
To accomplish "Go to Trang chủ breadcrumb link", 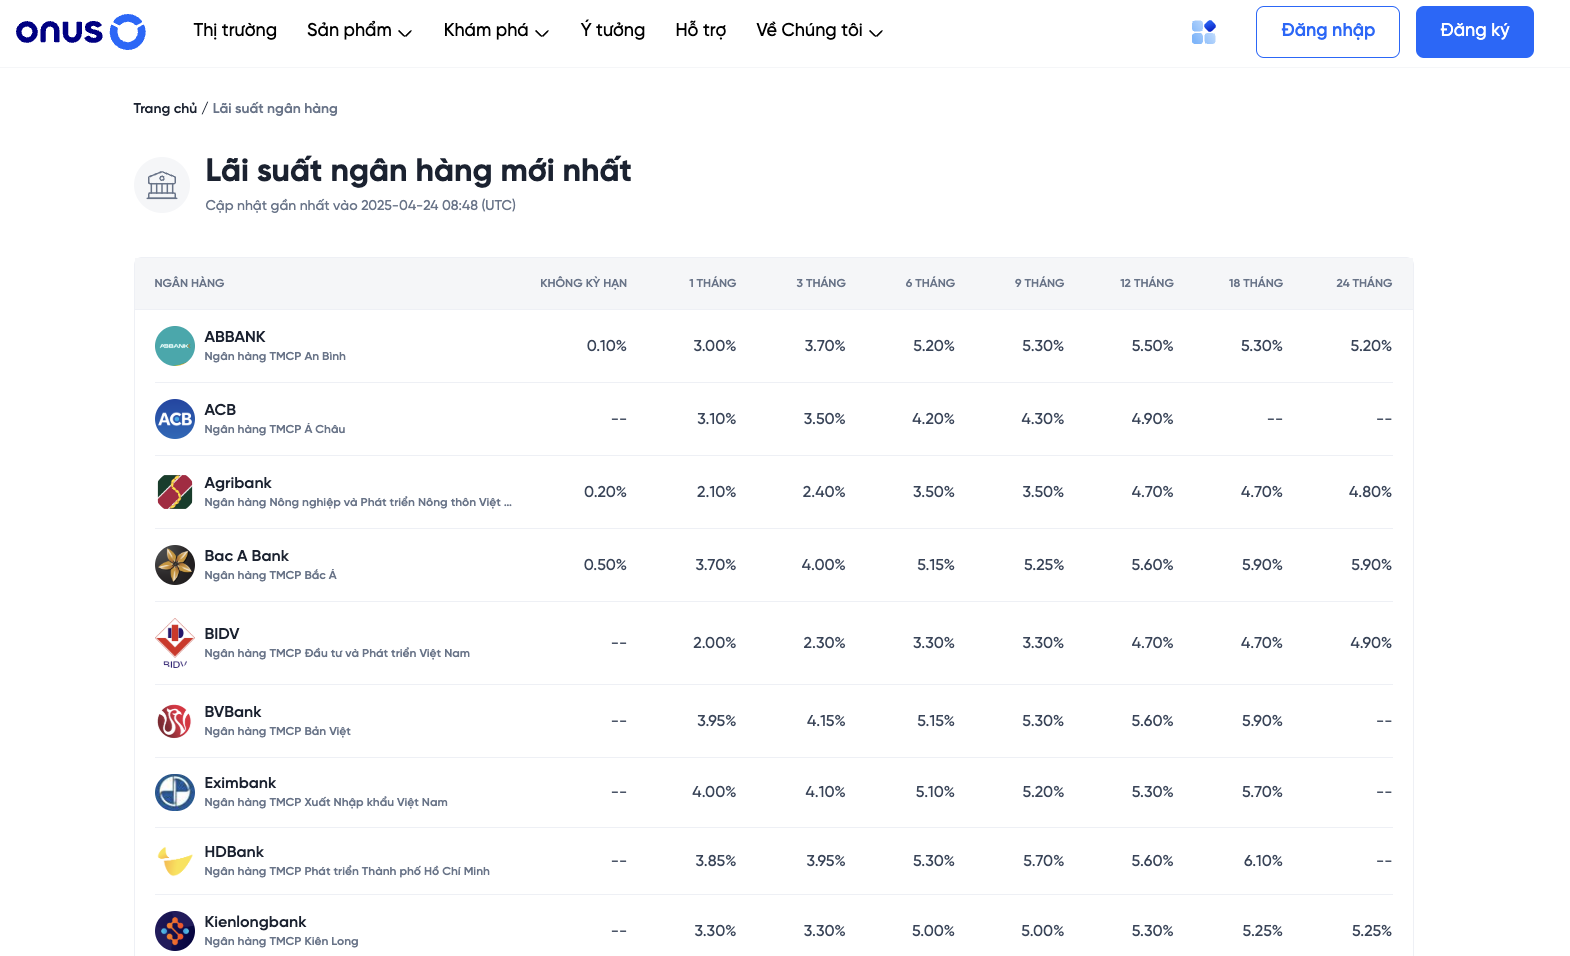I will (x=165, y=109).
